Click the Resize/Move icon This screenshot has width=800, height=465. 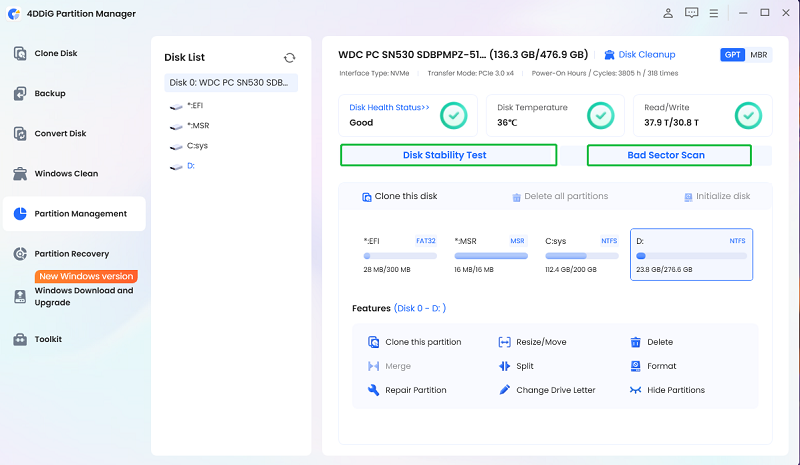(504, 342)
